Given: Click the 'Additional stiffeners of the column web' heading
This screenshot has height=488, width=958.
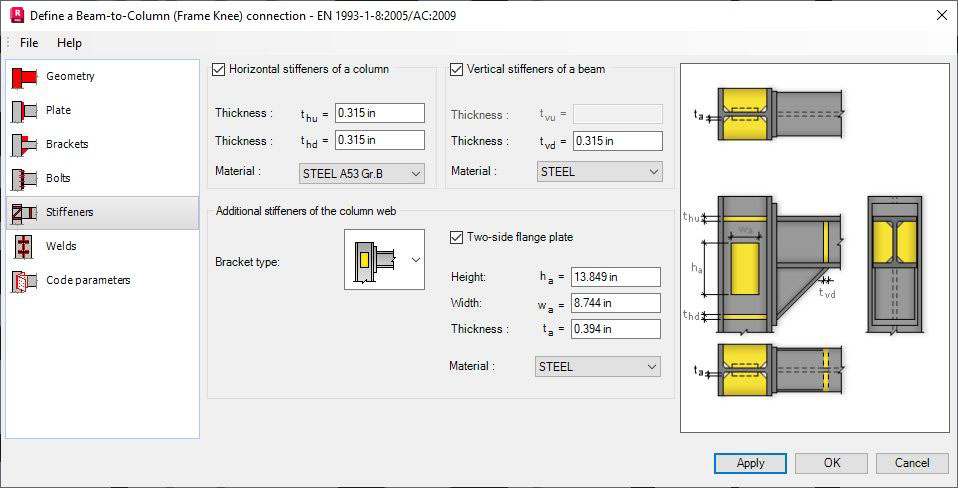Looking at the screenshot, I should [306, 211].
